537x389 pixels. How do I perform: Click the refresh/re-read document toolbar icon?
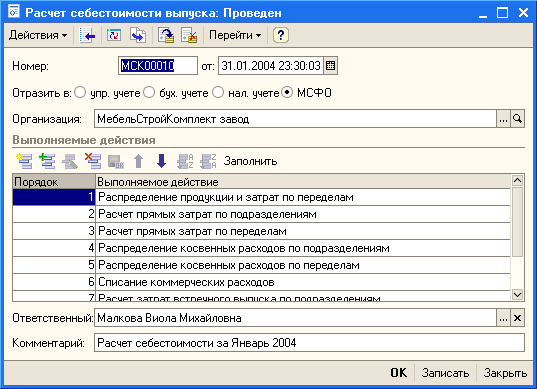click(114, 35)
